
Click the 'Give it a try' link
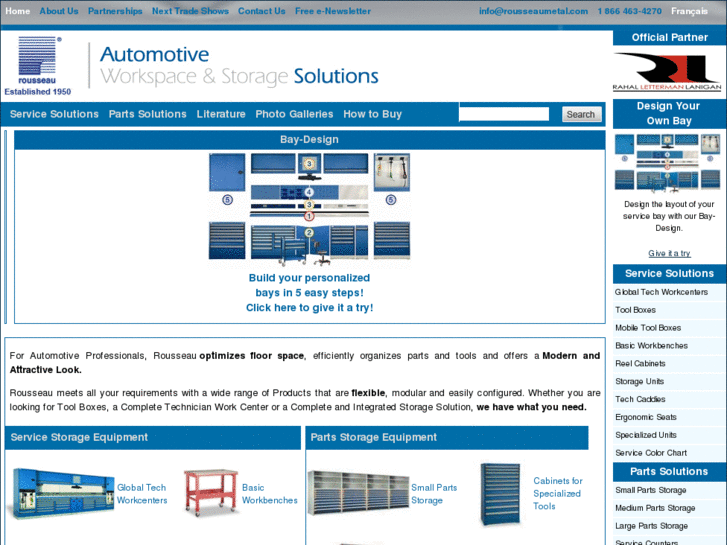(x=669, y=253)
